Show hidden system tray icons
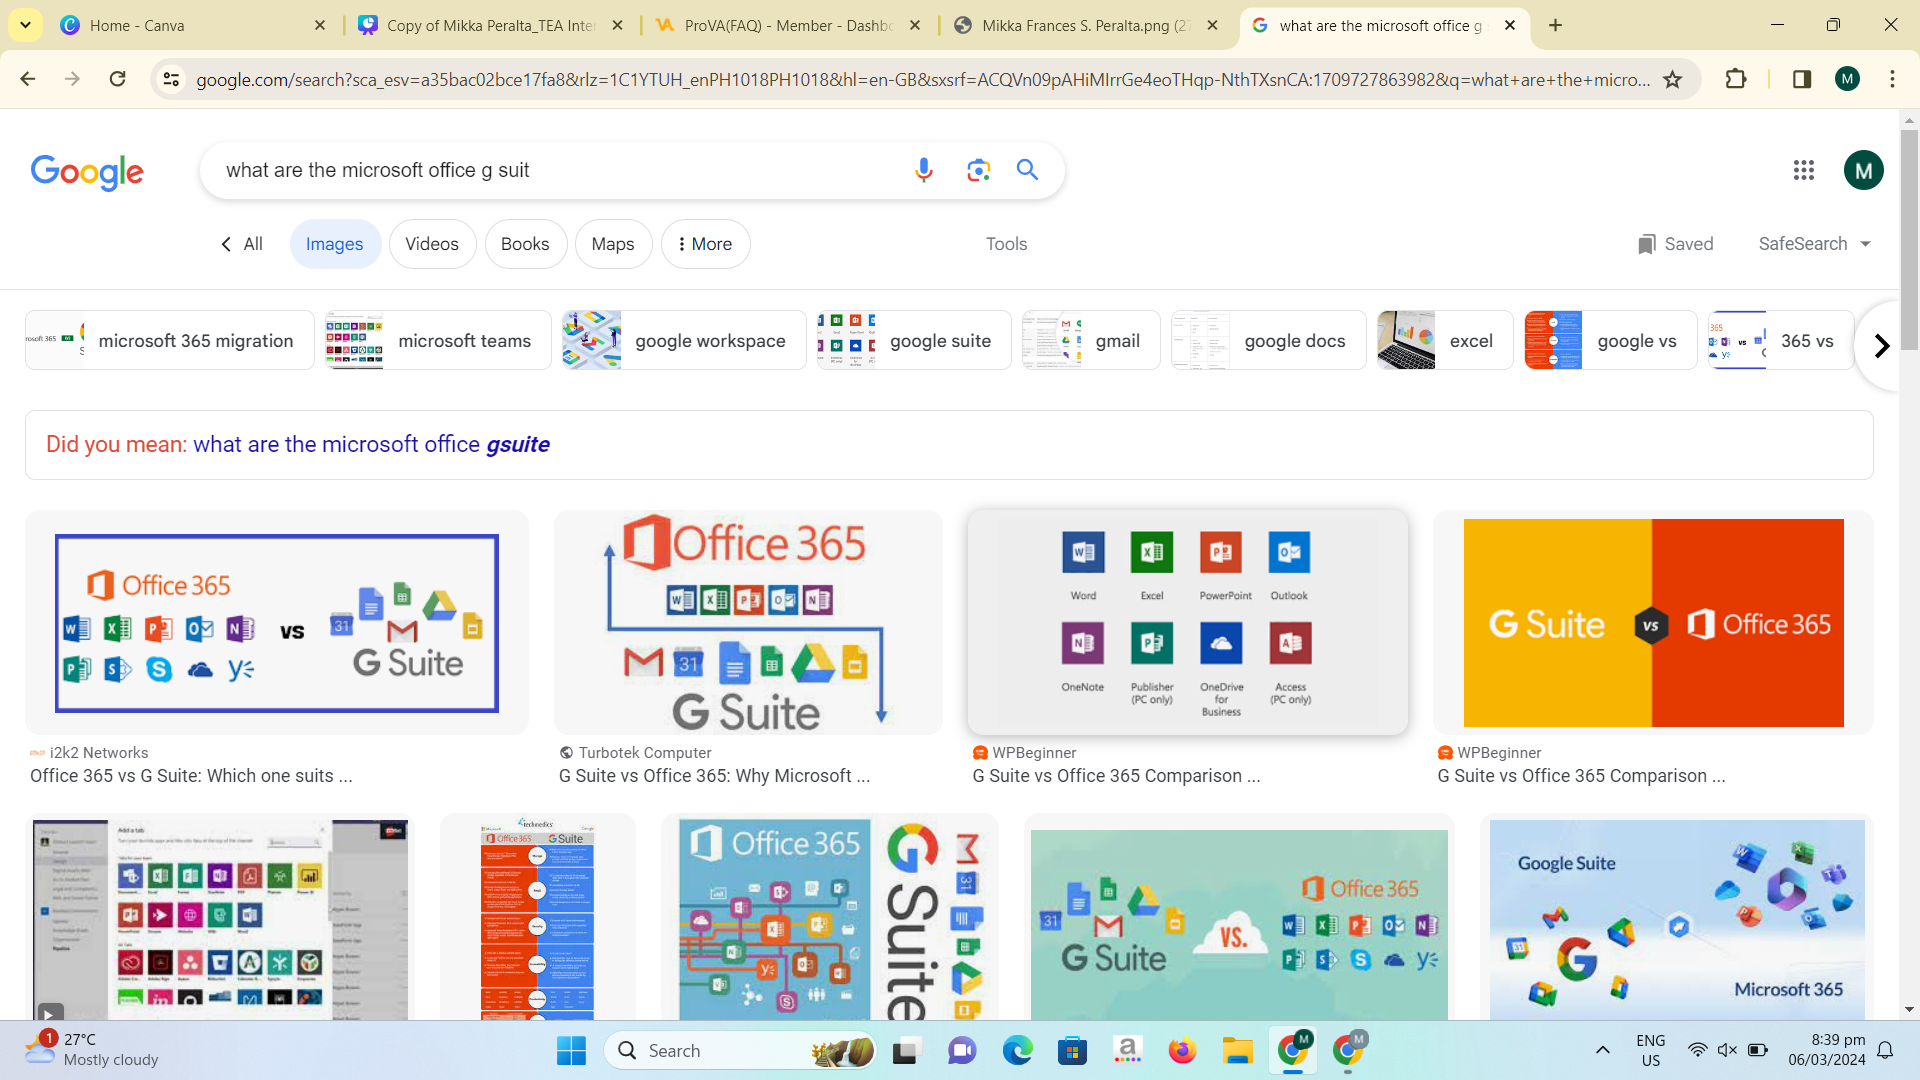 [x=1602, y=1050]
